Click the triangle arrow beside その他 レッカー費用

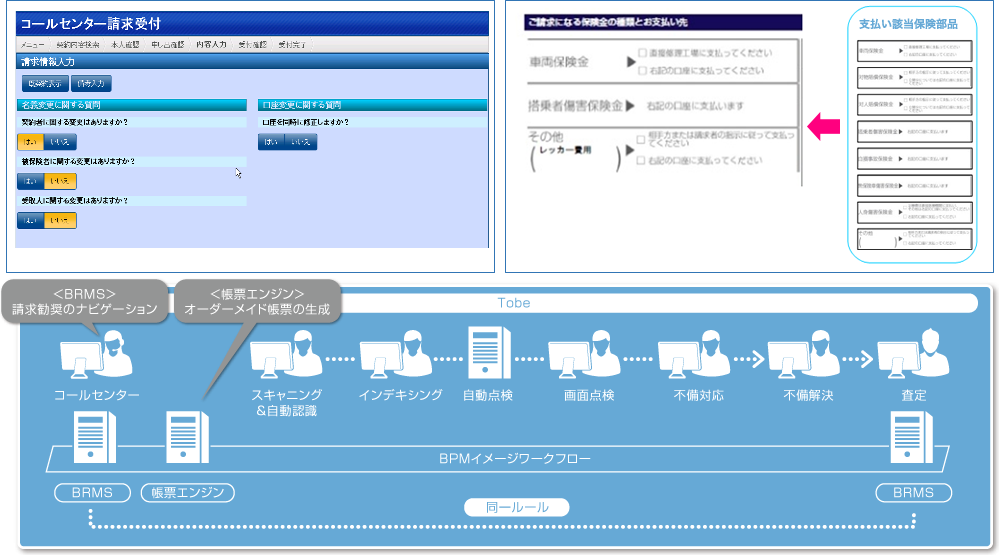tap(629, 150)
